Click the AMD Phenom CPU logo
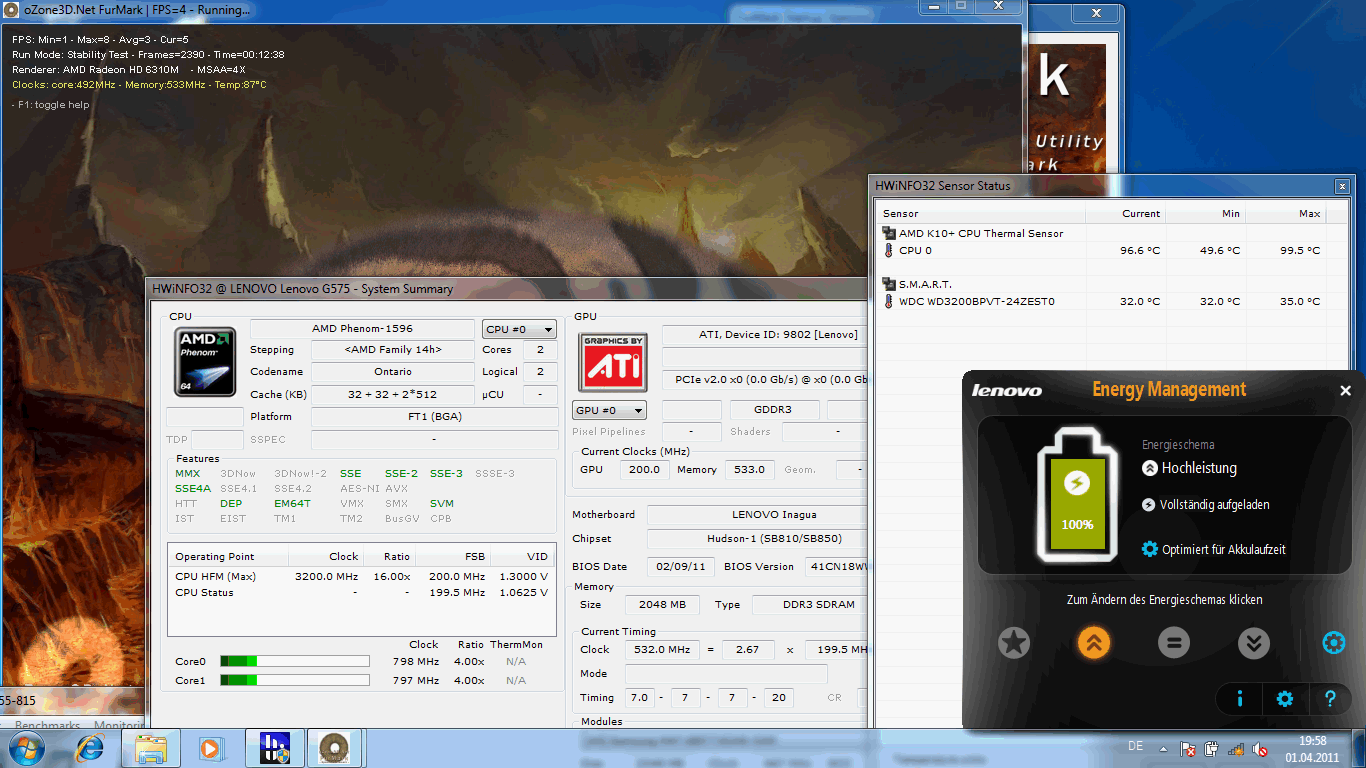 click(205, 361)
